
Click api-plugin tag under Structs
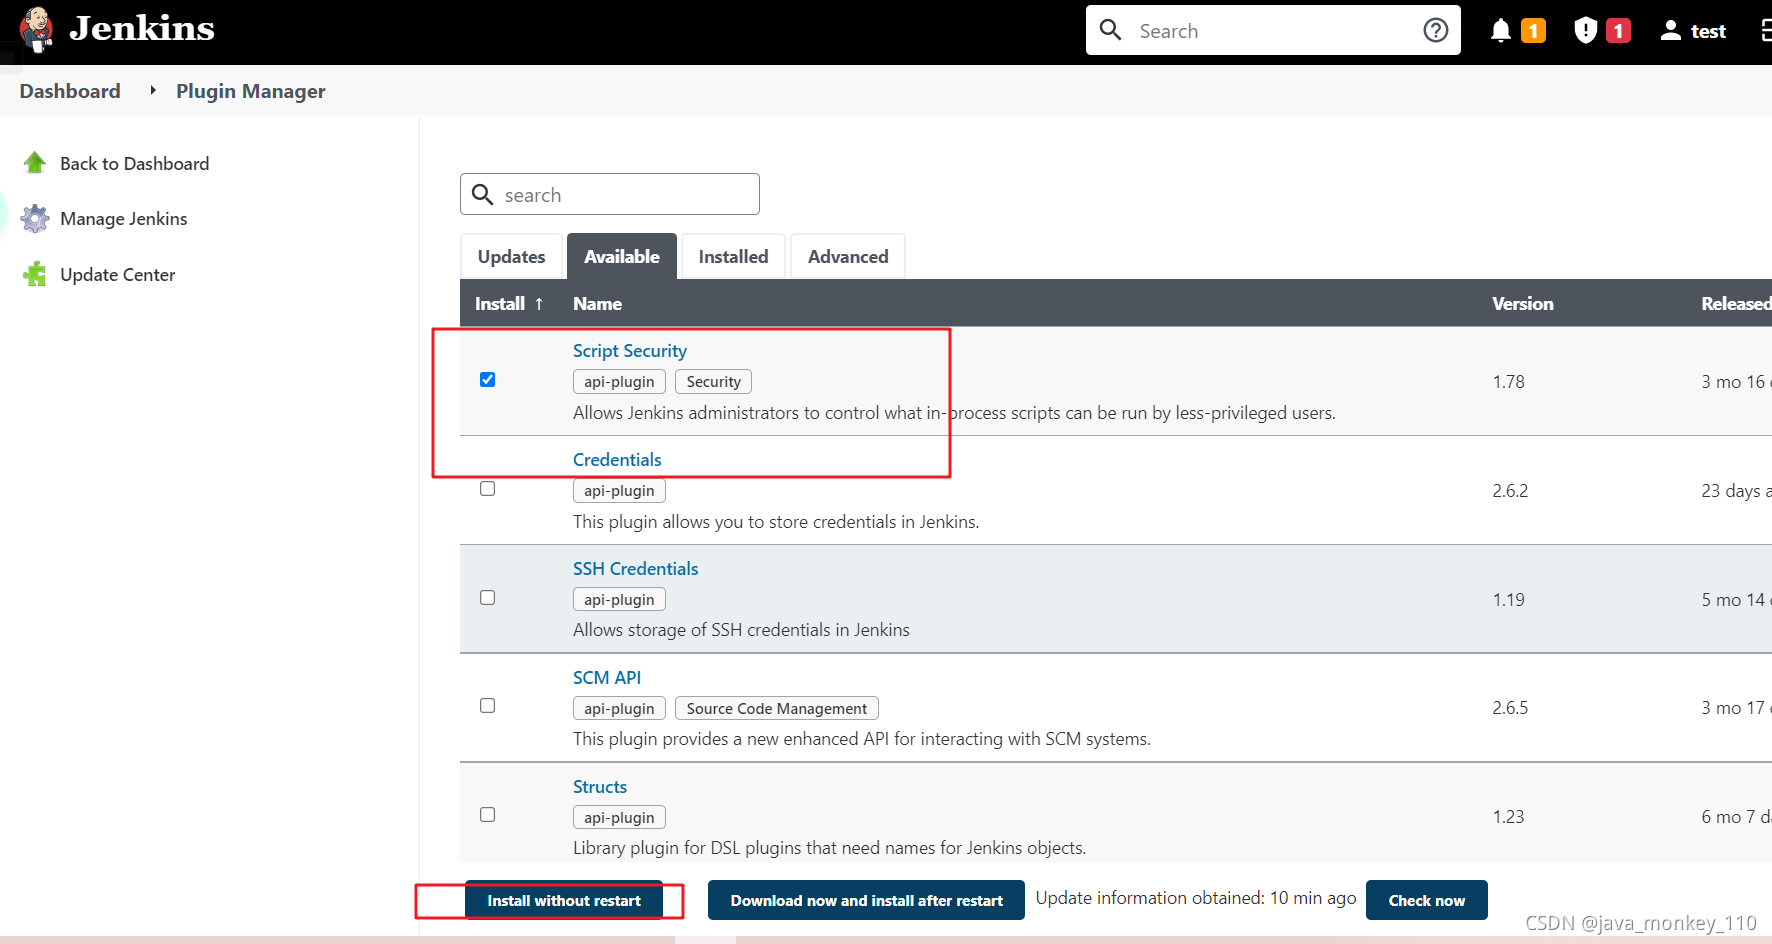[x=619, y=817]
